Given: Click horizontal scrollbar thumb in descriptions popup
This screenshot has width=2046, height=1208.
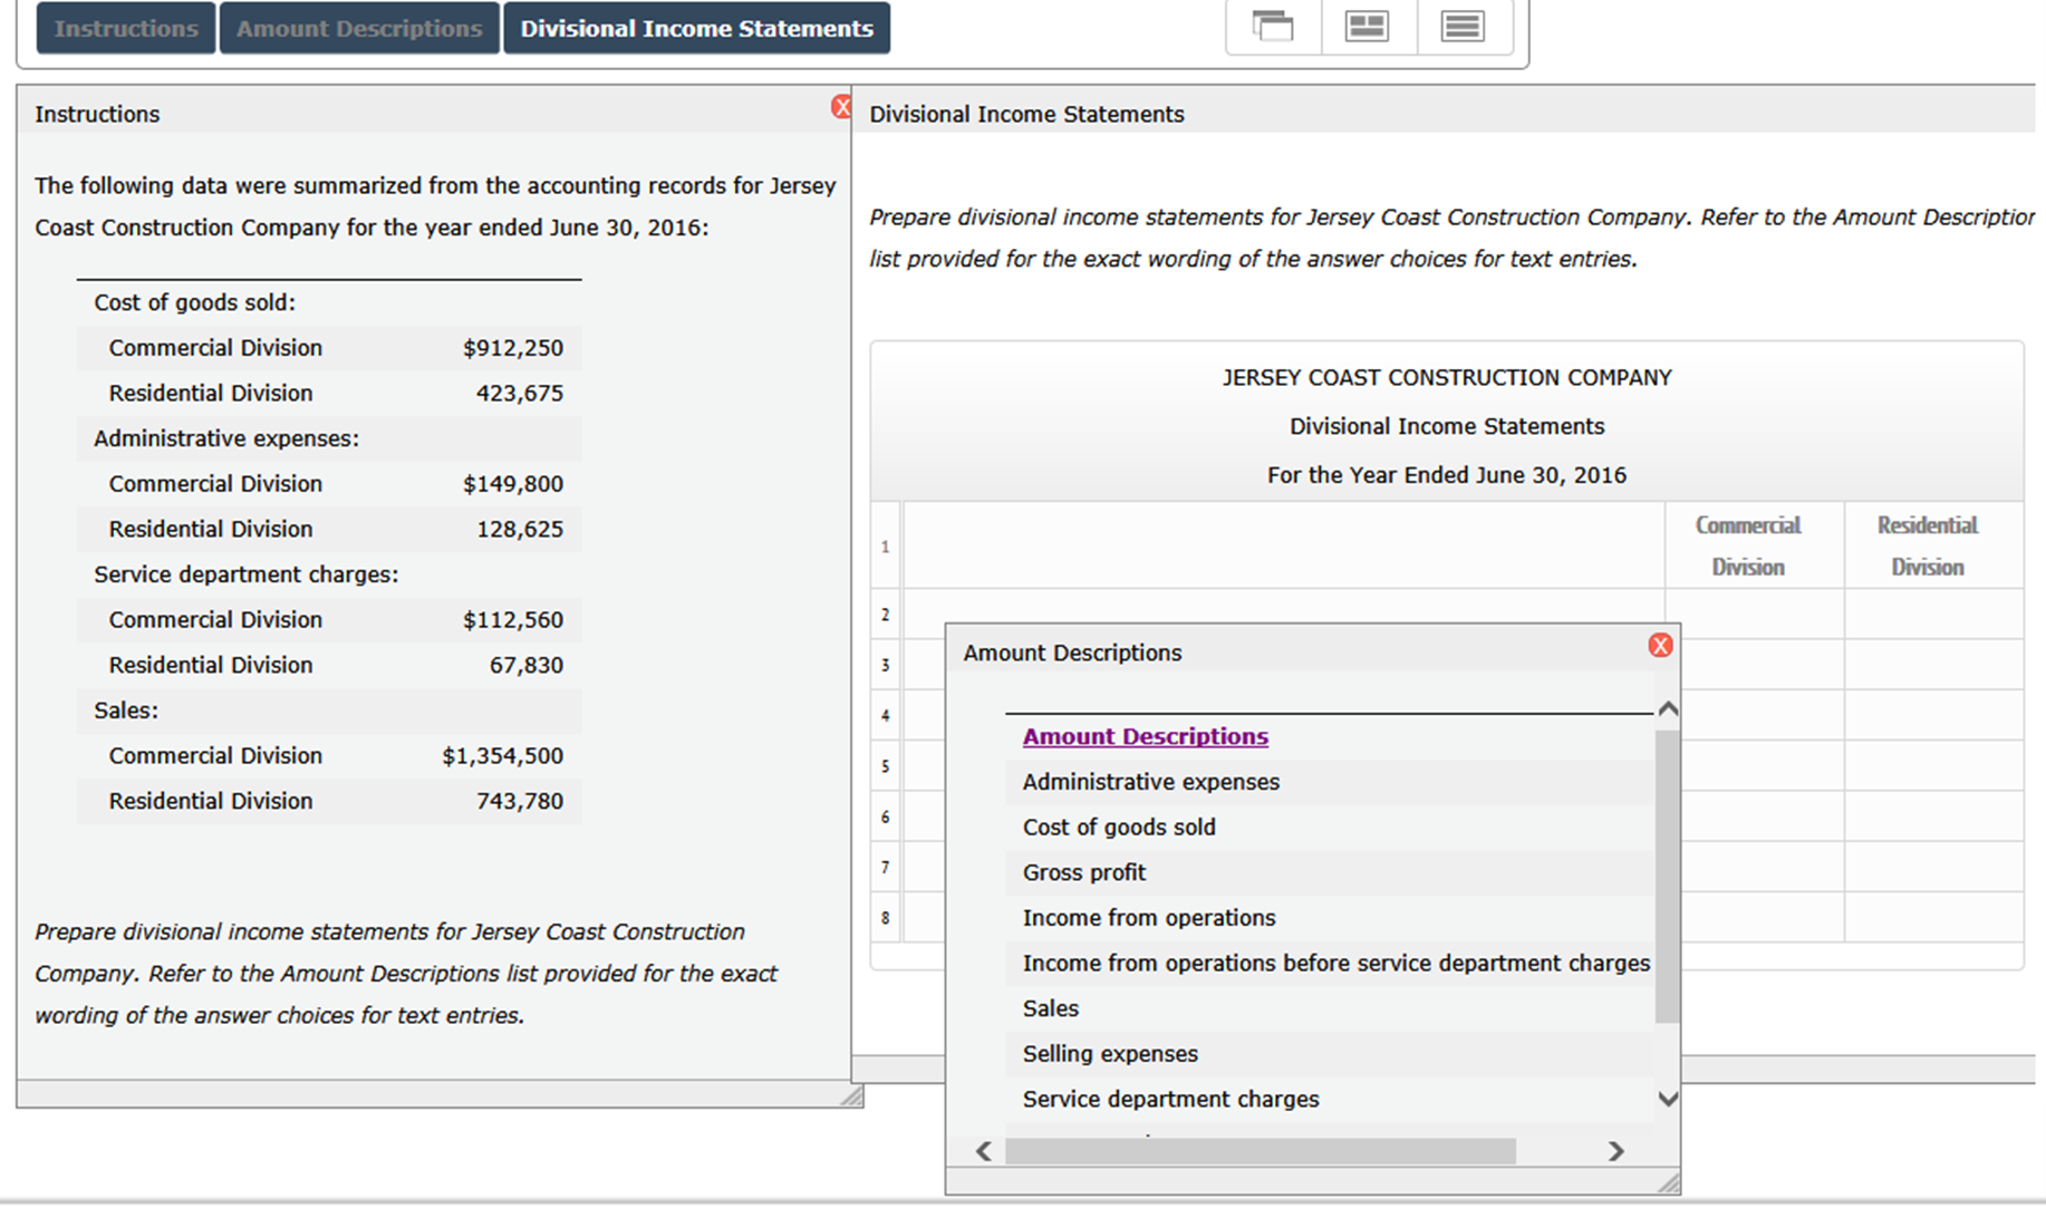Looking at the screenshot, I should (x=1260, y=1151).
